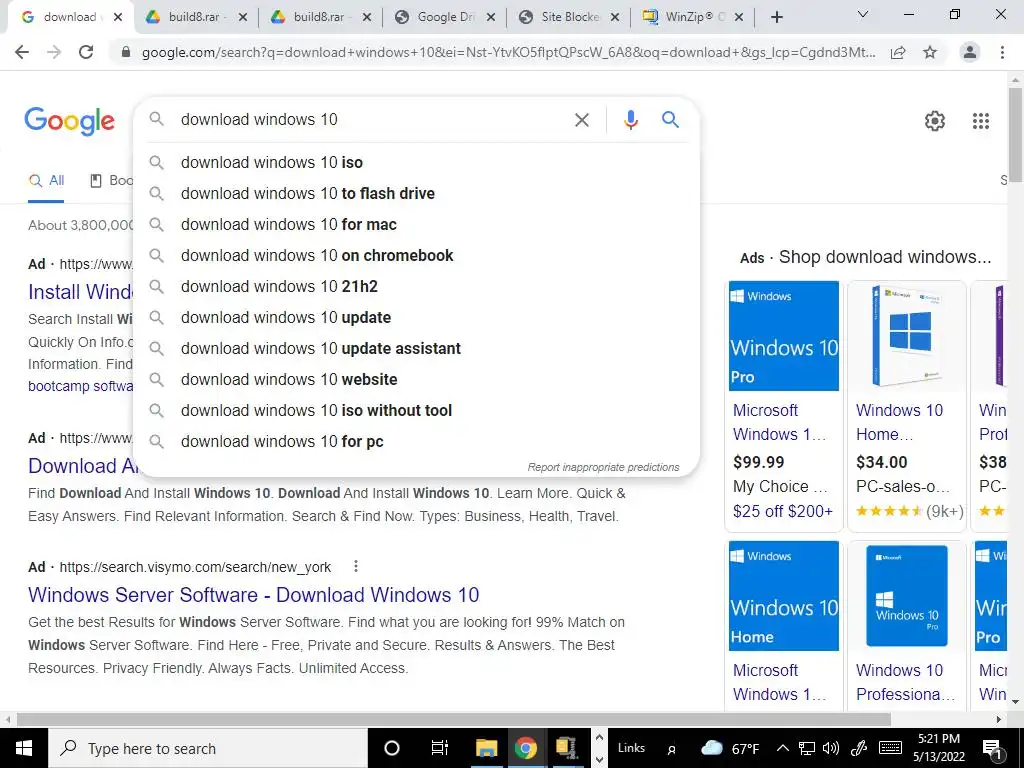Screen dimensions: 1024x768
Task: Open Windows Start menu
Action: point(24,748)
